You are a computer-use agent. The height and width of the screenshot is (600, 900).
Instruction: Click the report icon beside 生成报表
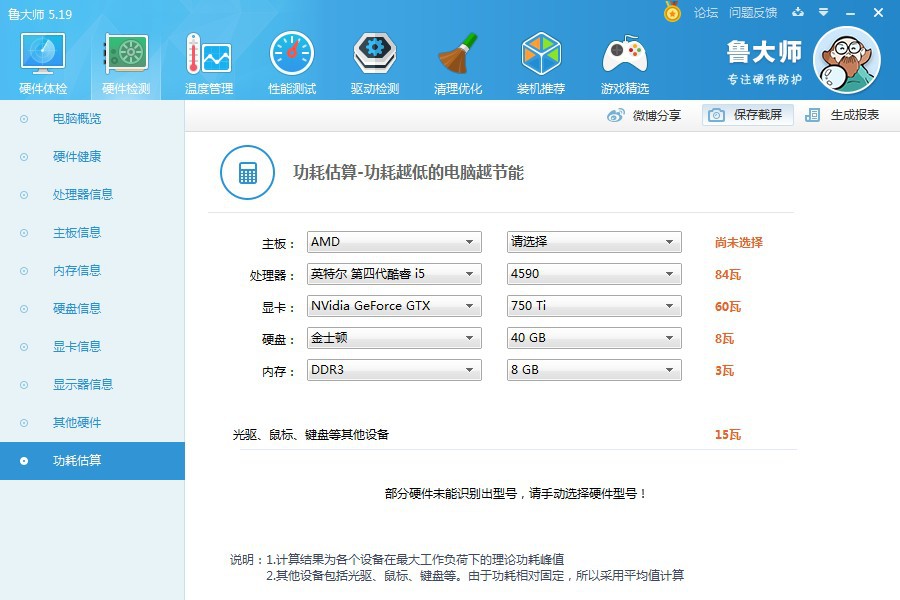click(x=812, y=115)
